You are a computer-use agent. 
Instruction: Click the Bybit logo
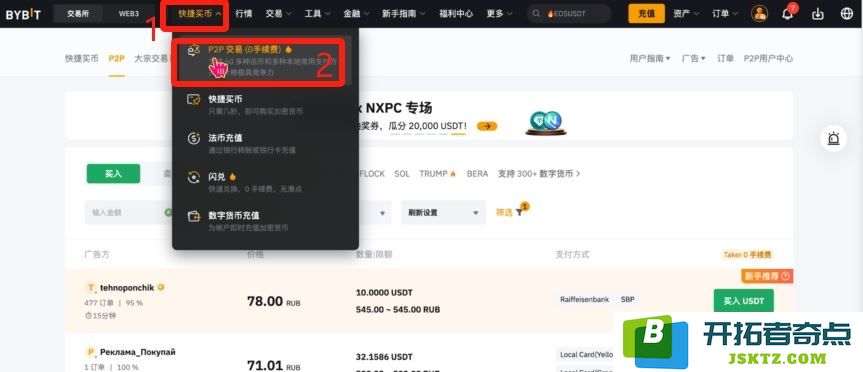[23, 14]
